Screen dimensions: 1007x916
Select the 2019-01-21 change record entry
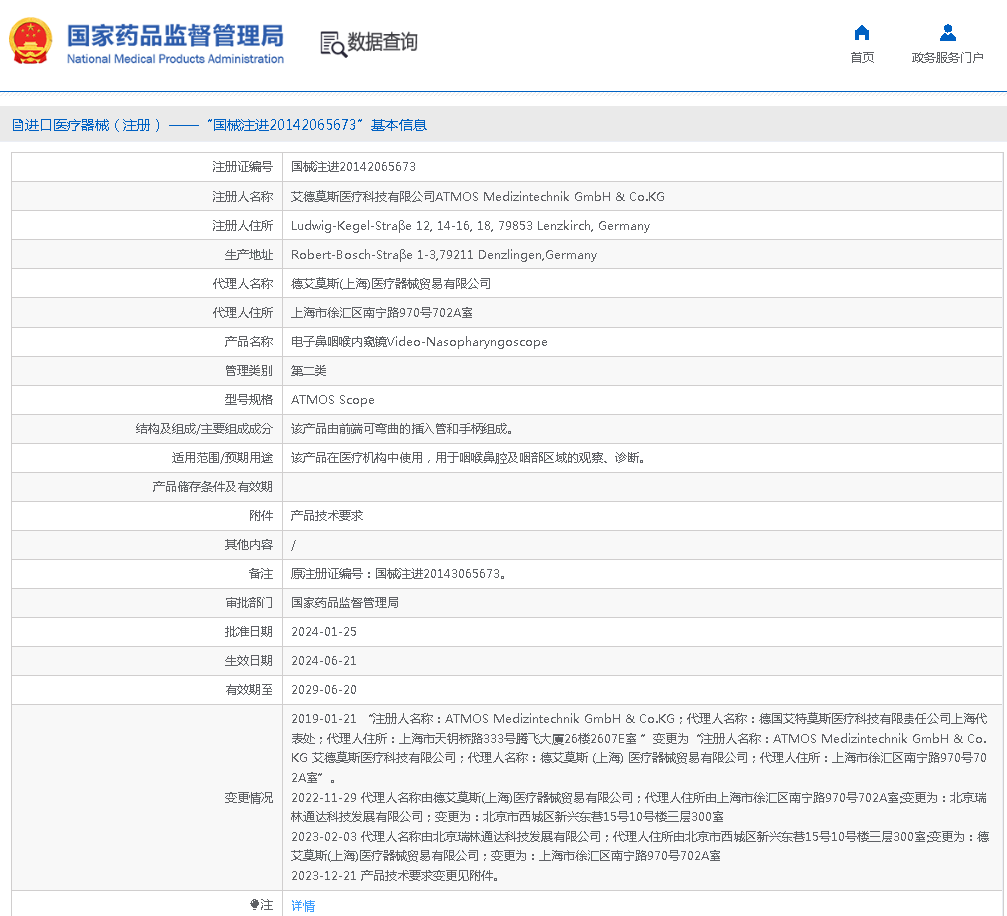click(640, 748)
